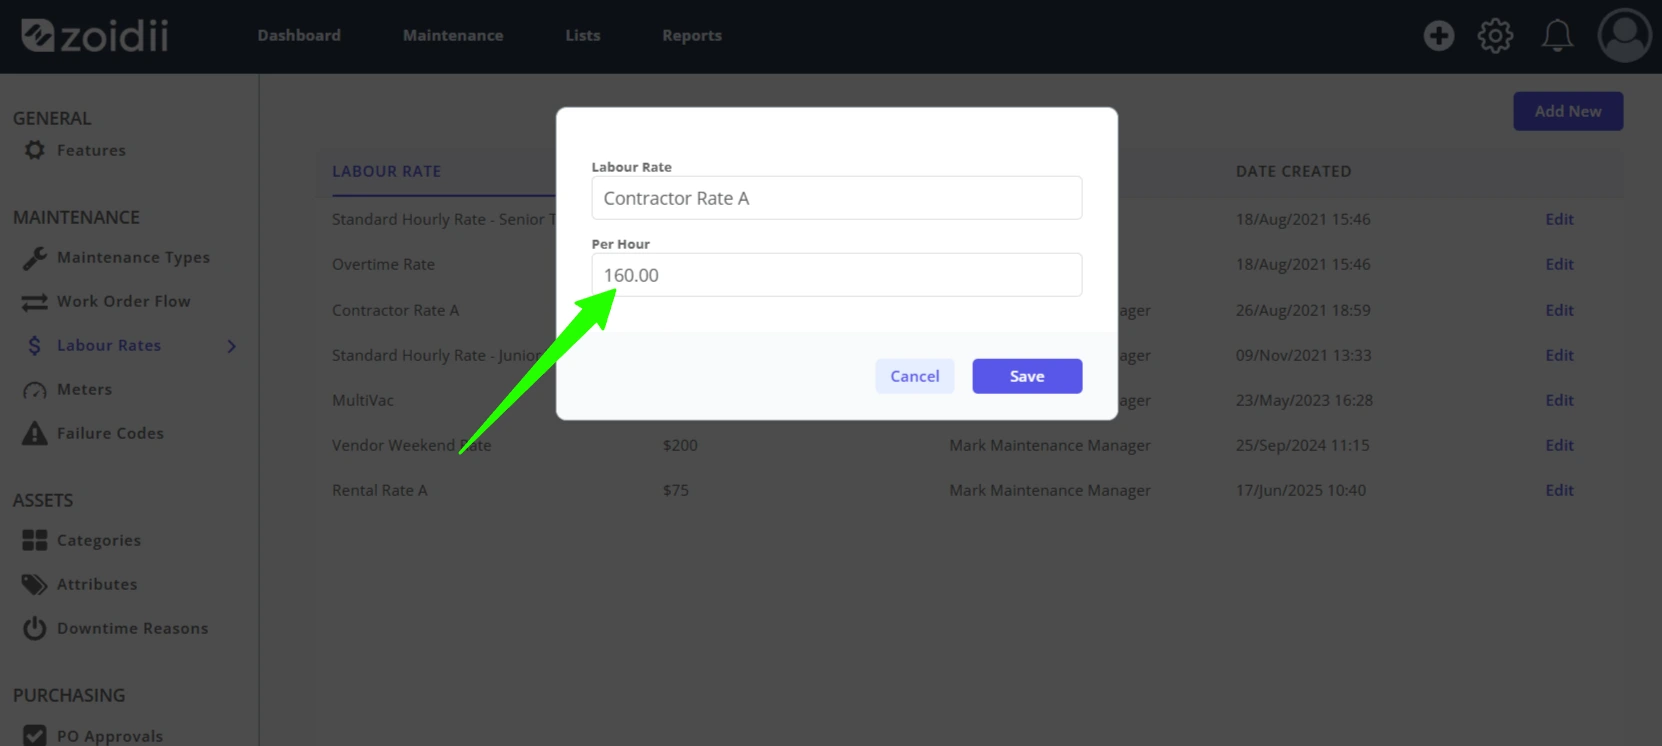Edit the Standard Hourly Rate - Junior row
This screenshot has height=746, width=1662.
[x=1559, y=355]
